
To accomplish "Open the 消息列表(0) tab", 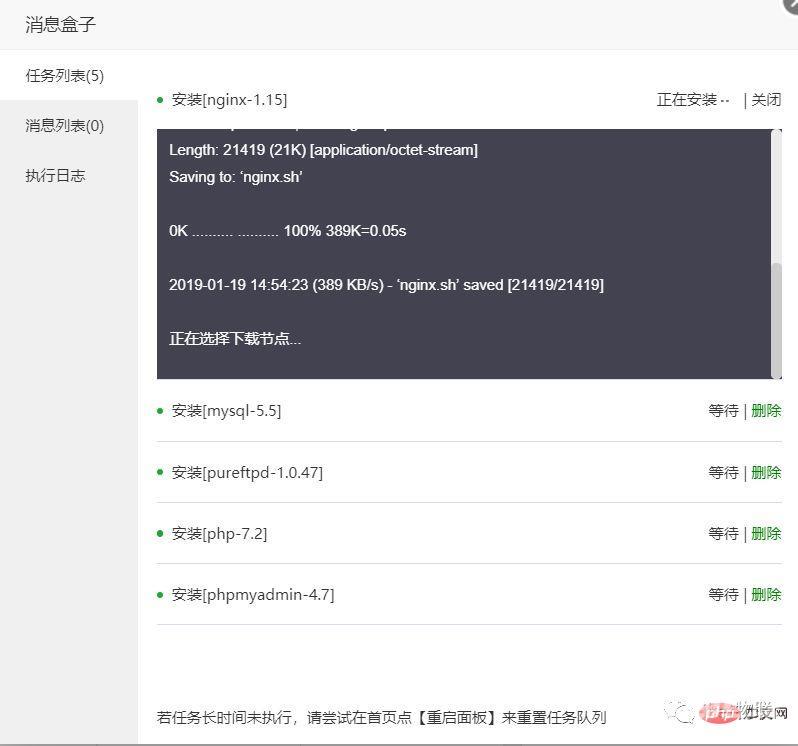I will [x=65, y=126].
